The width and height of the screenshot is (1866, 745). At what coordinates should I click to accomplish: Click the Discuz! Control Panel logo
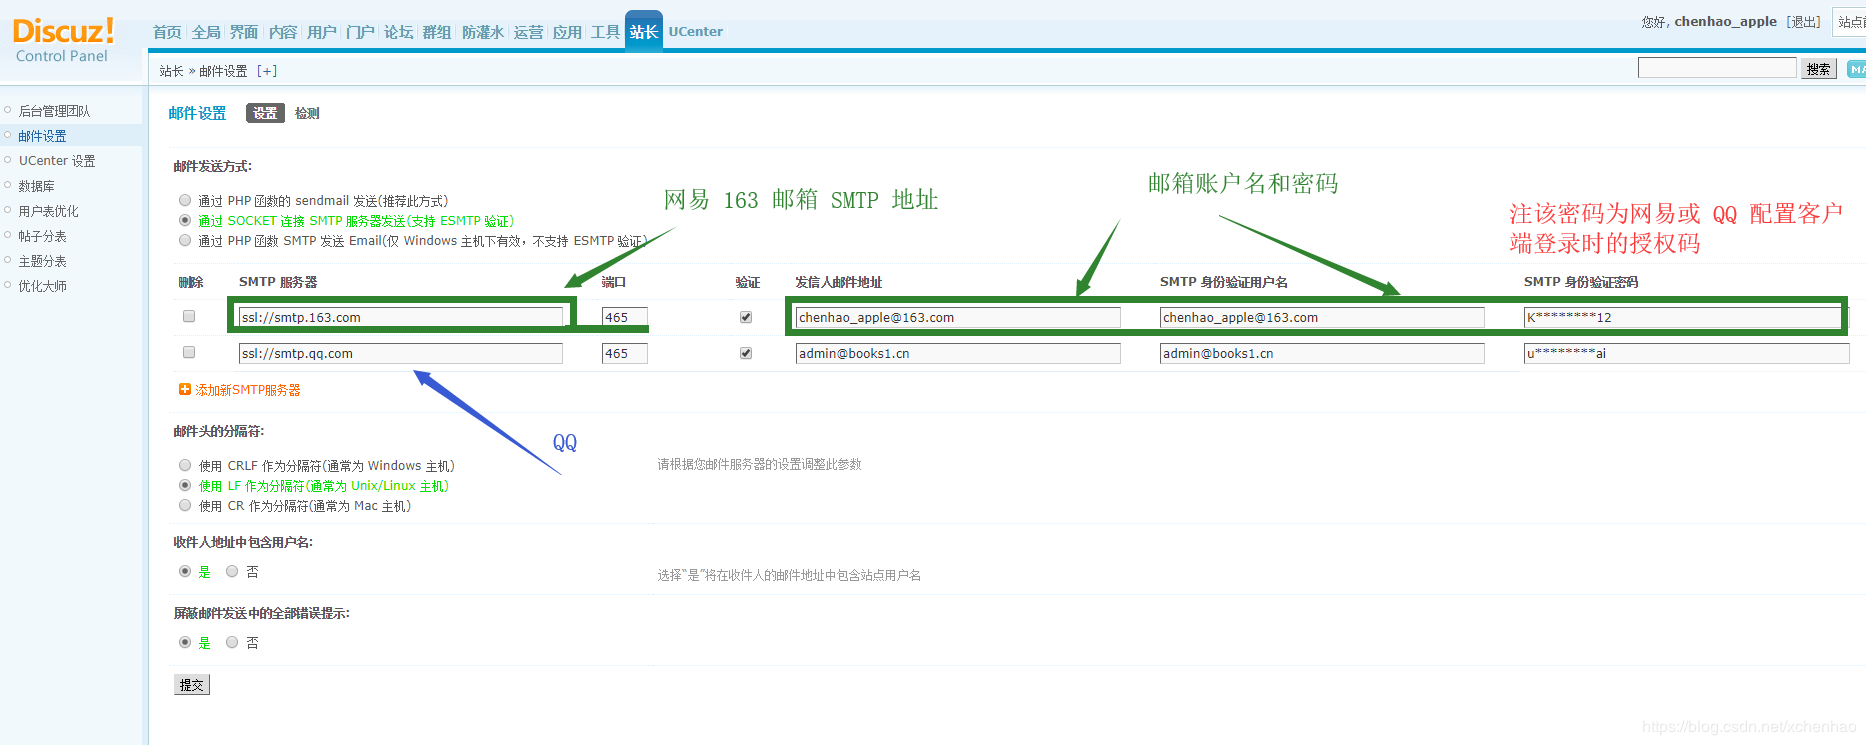click(x=63, y=40)
